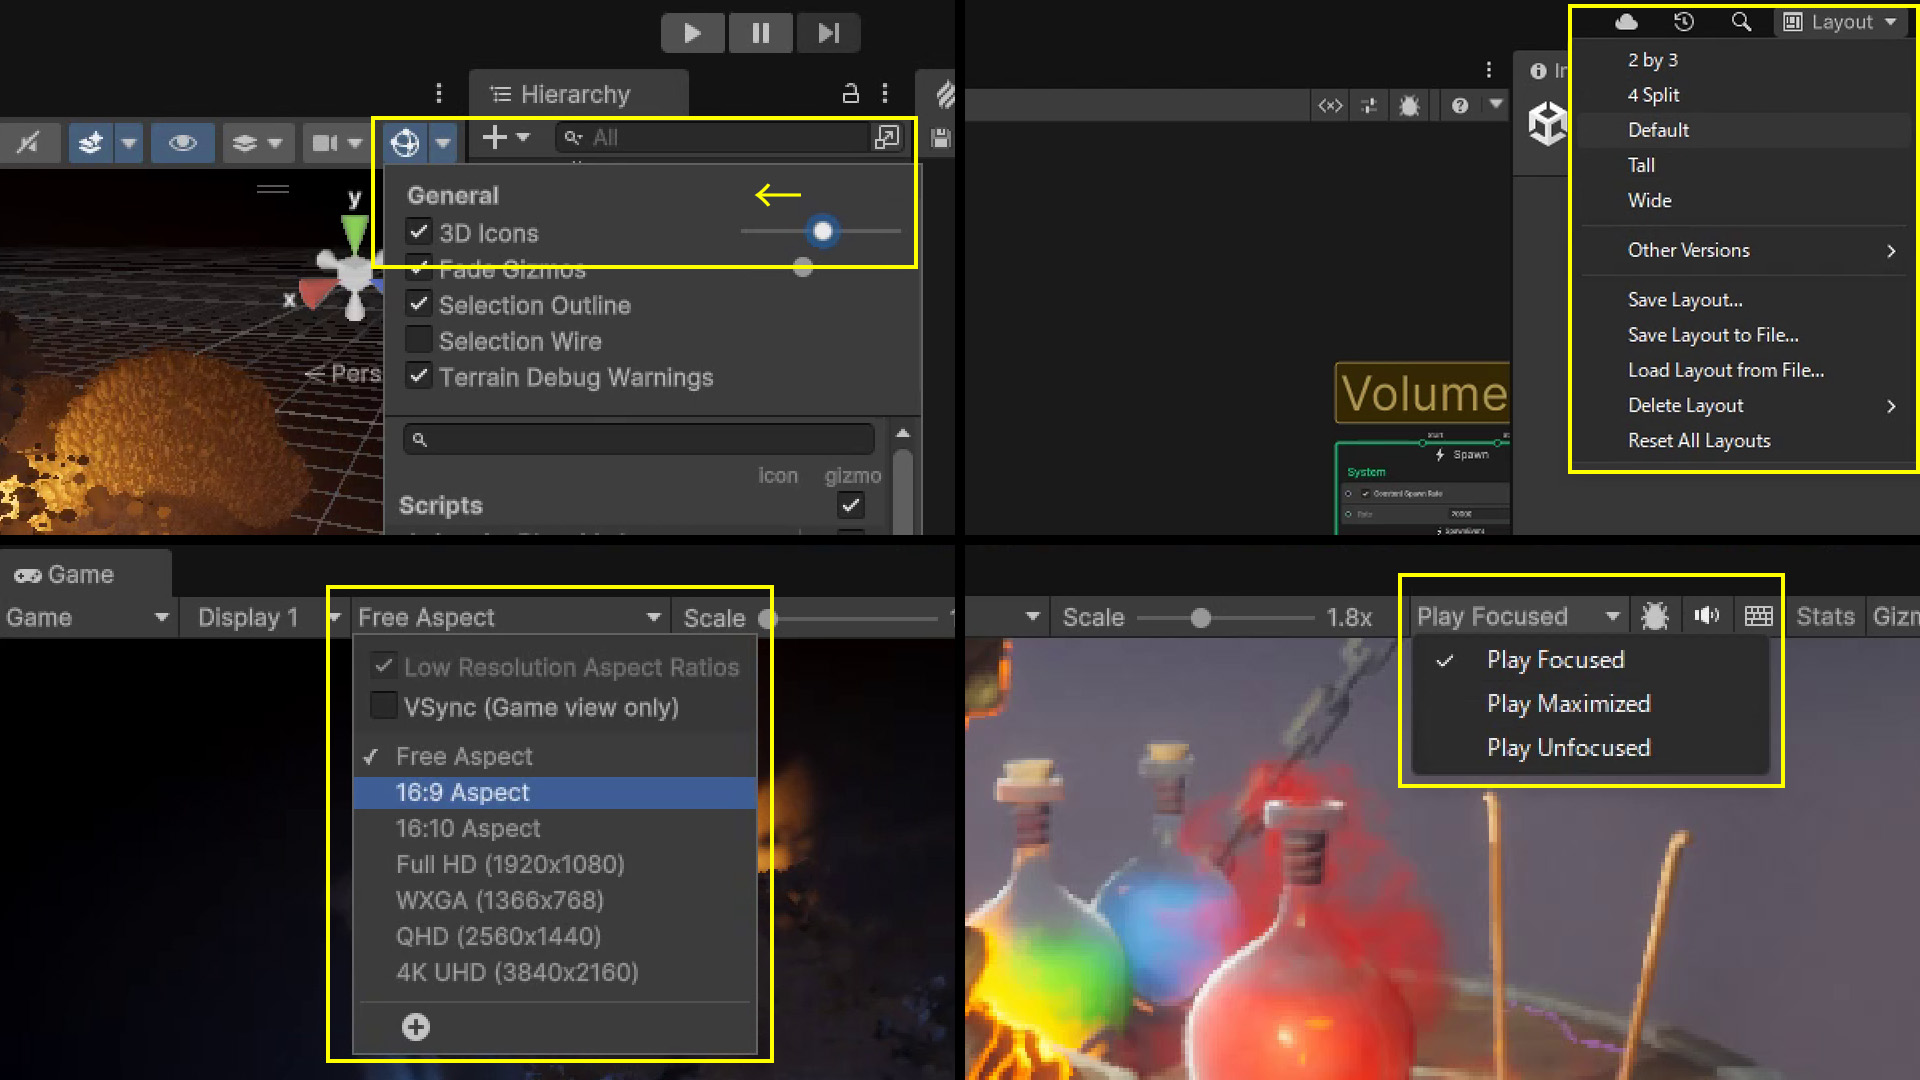Click the Hierarchy search field
The width and height of the screenshot is (1920, 1080).
click(x=714, y=138)
